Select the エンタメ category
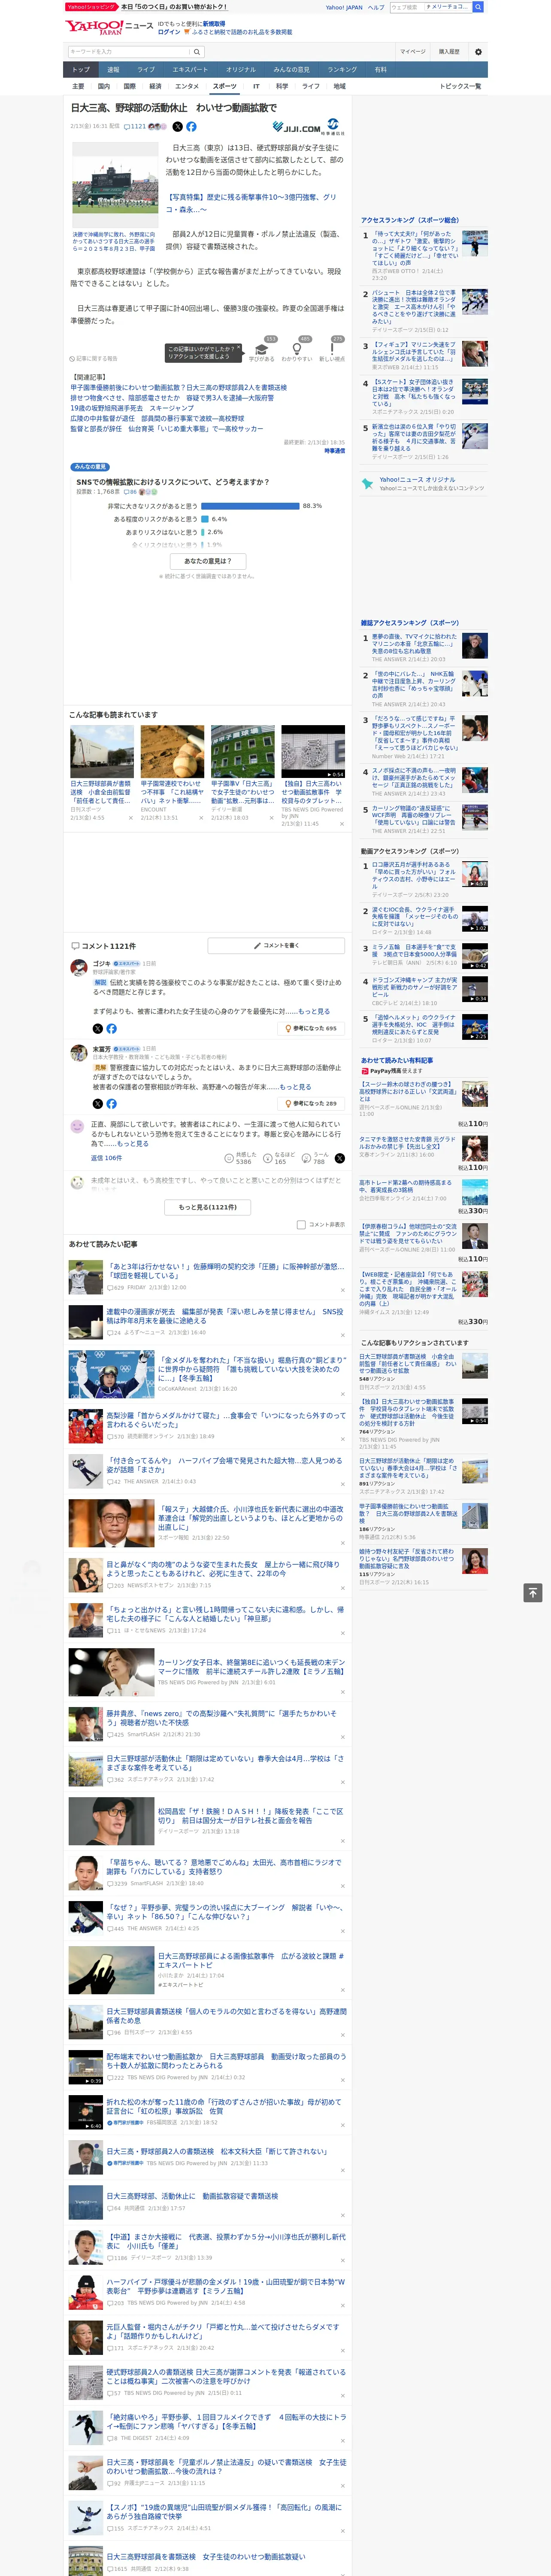The width and height of the screenshot is (551, 2576). [187, 86]
